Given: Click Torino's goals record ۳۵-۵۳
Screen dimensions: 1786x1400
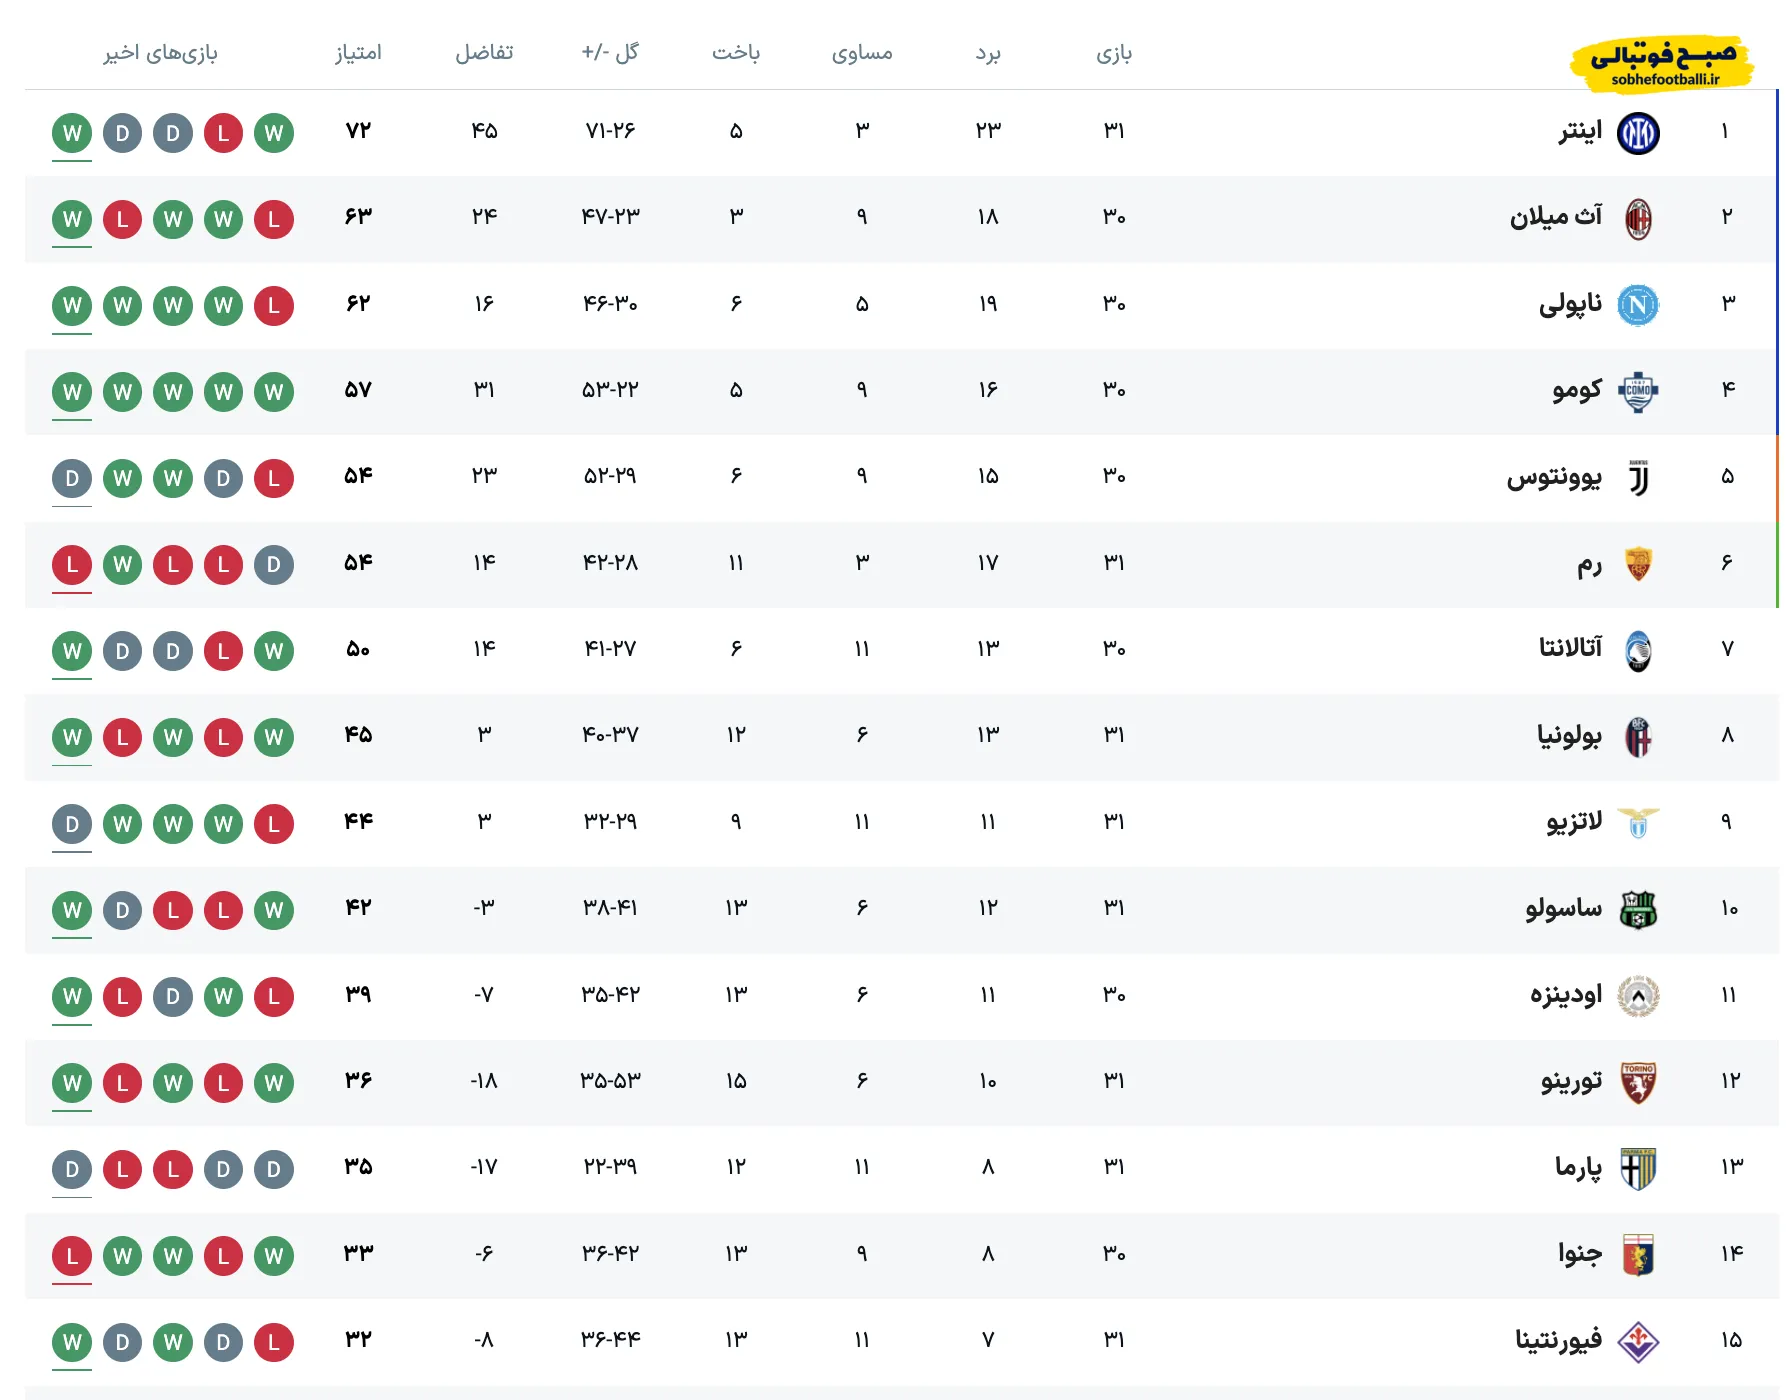Looking at the screenshot, I should point(610,1081).
